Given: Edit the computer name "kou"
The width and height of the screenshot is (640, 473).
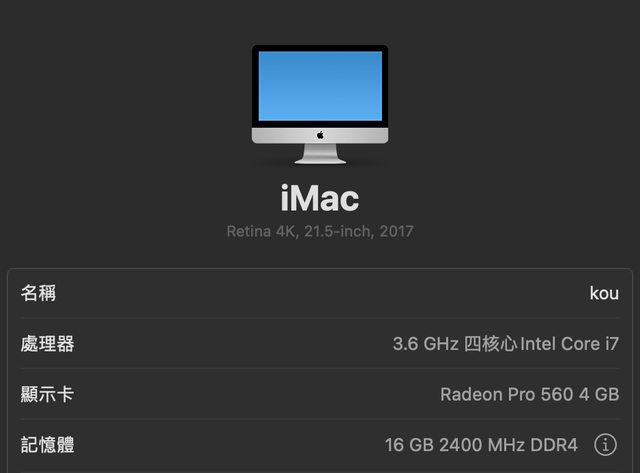Looking at the screenshot, I should (604, 294).
